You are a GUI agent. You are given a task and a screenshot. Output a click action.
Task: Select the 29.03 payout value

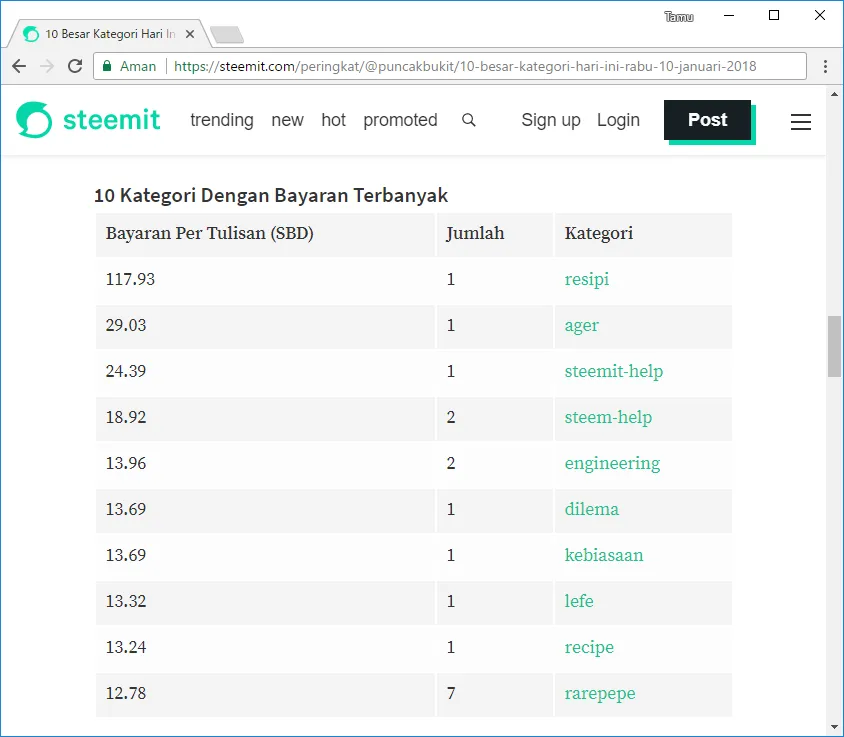126,325
